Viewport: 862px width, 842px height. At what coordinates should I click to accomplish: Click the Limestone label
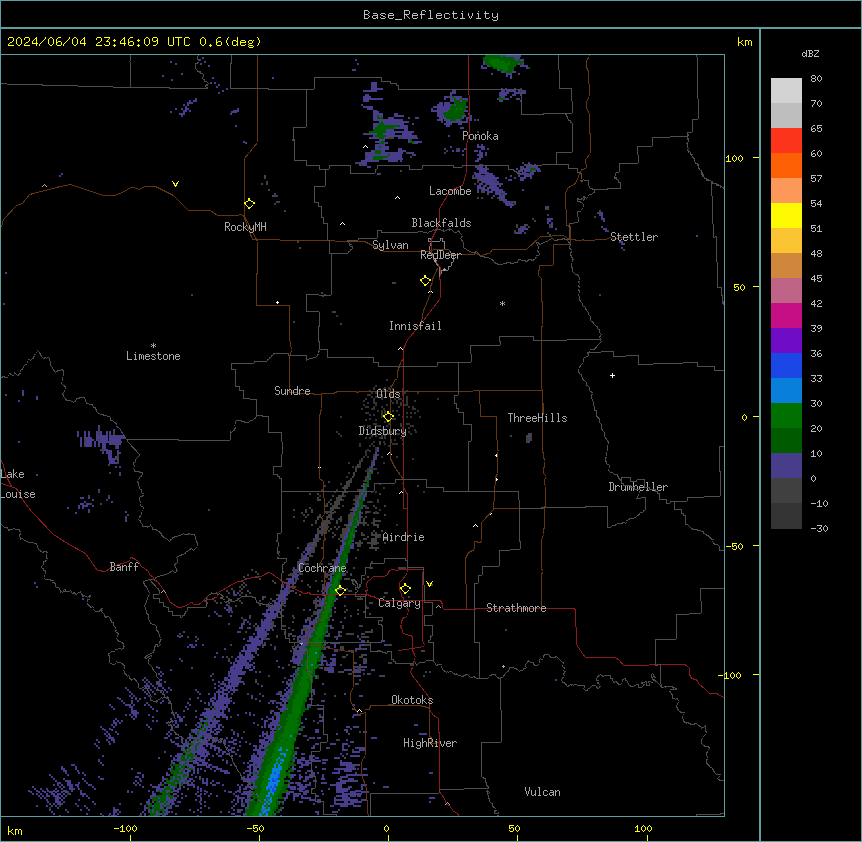tap(153, 356)
